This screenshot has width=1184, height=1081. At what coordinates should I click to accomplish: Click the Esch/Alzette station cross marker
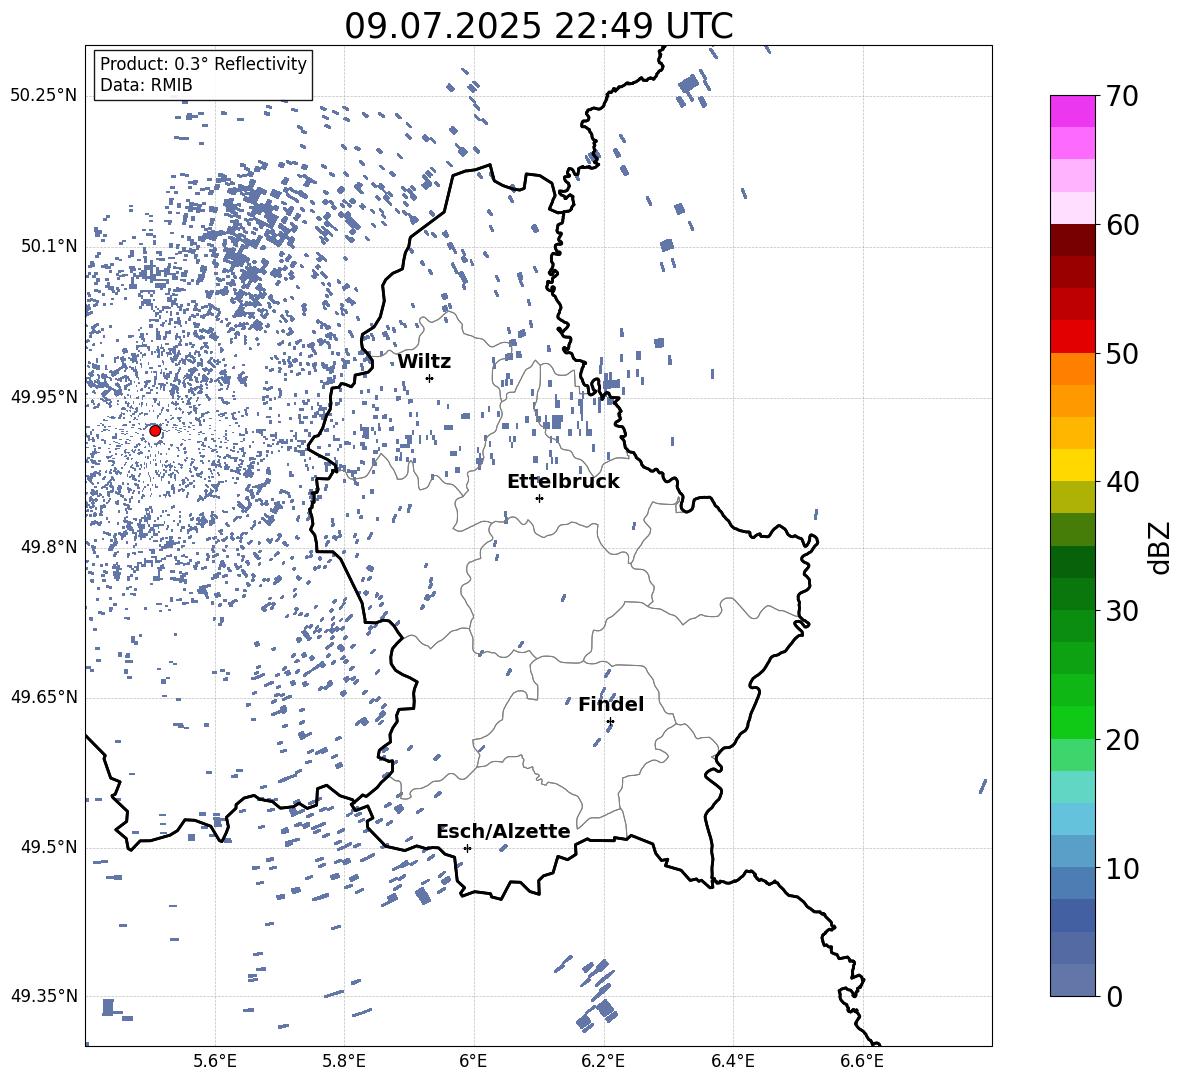point(467,848)
